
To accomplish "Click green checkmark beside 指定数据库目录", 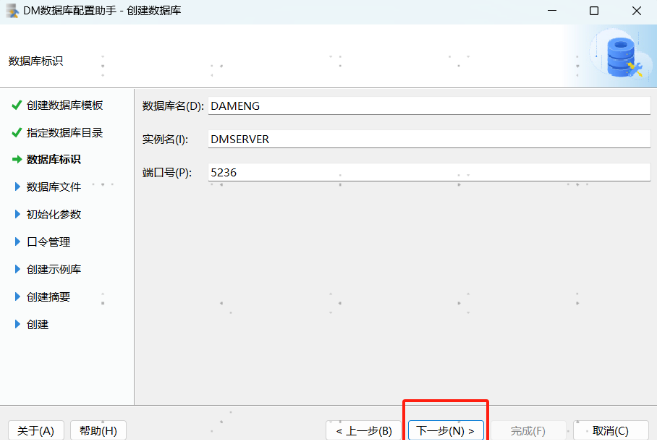I will pyautogui.click(x=16, y=133).
